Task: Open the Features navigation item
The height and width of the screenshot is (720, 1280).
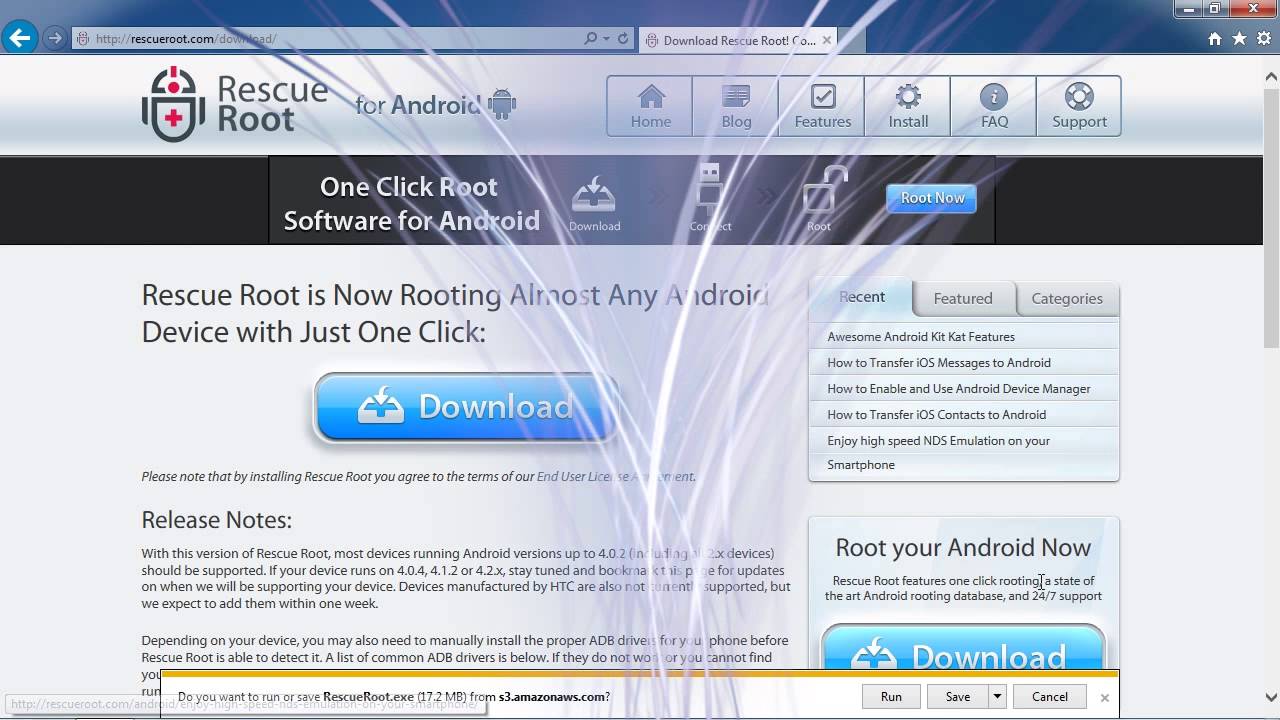Action: coord(823,106)
